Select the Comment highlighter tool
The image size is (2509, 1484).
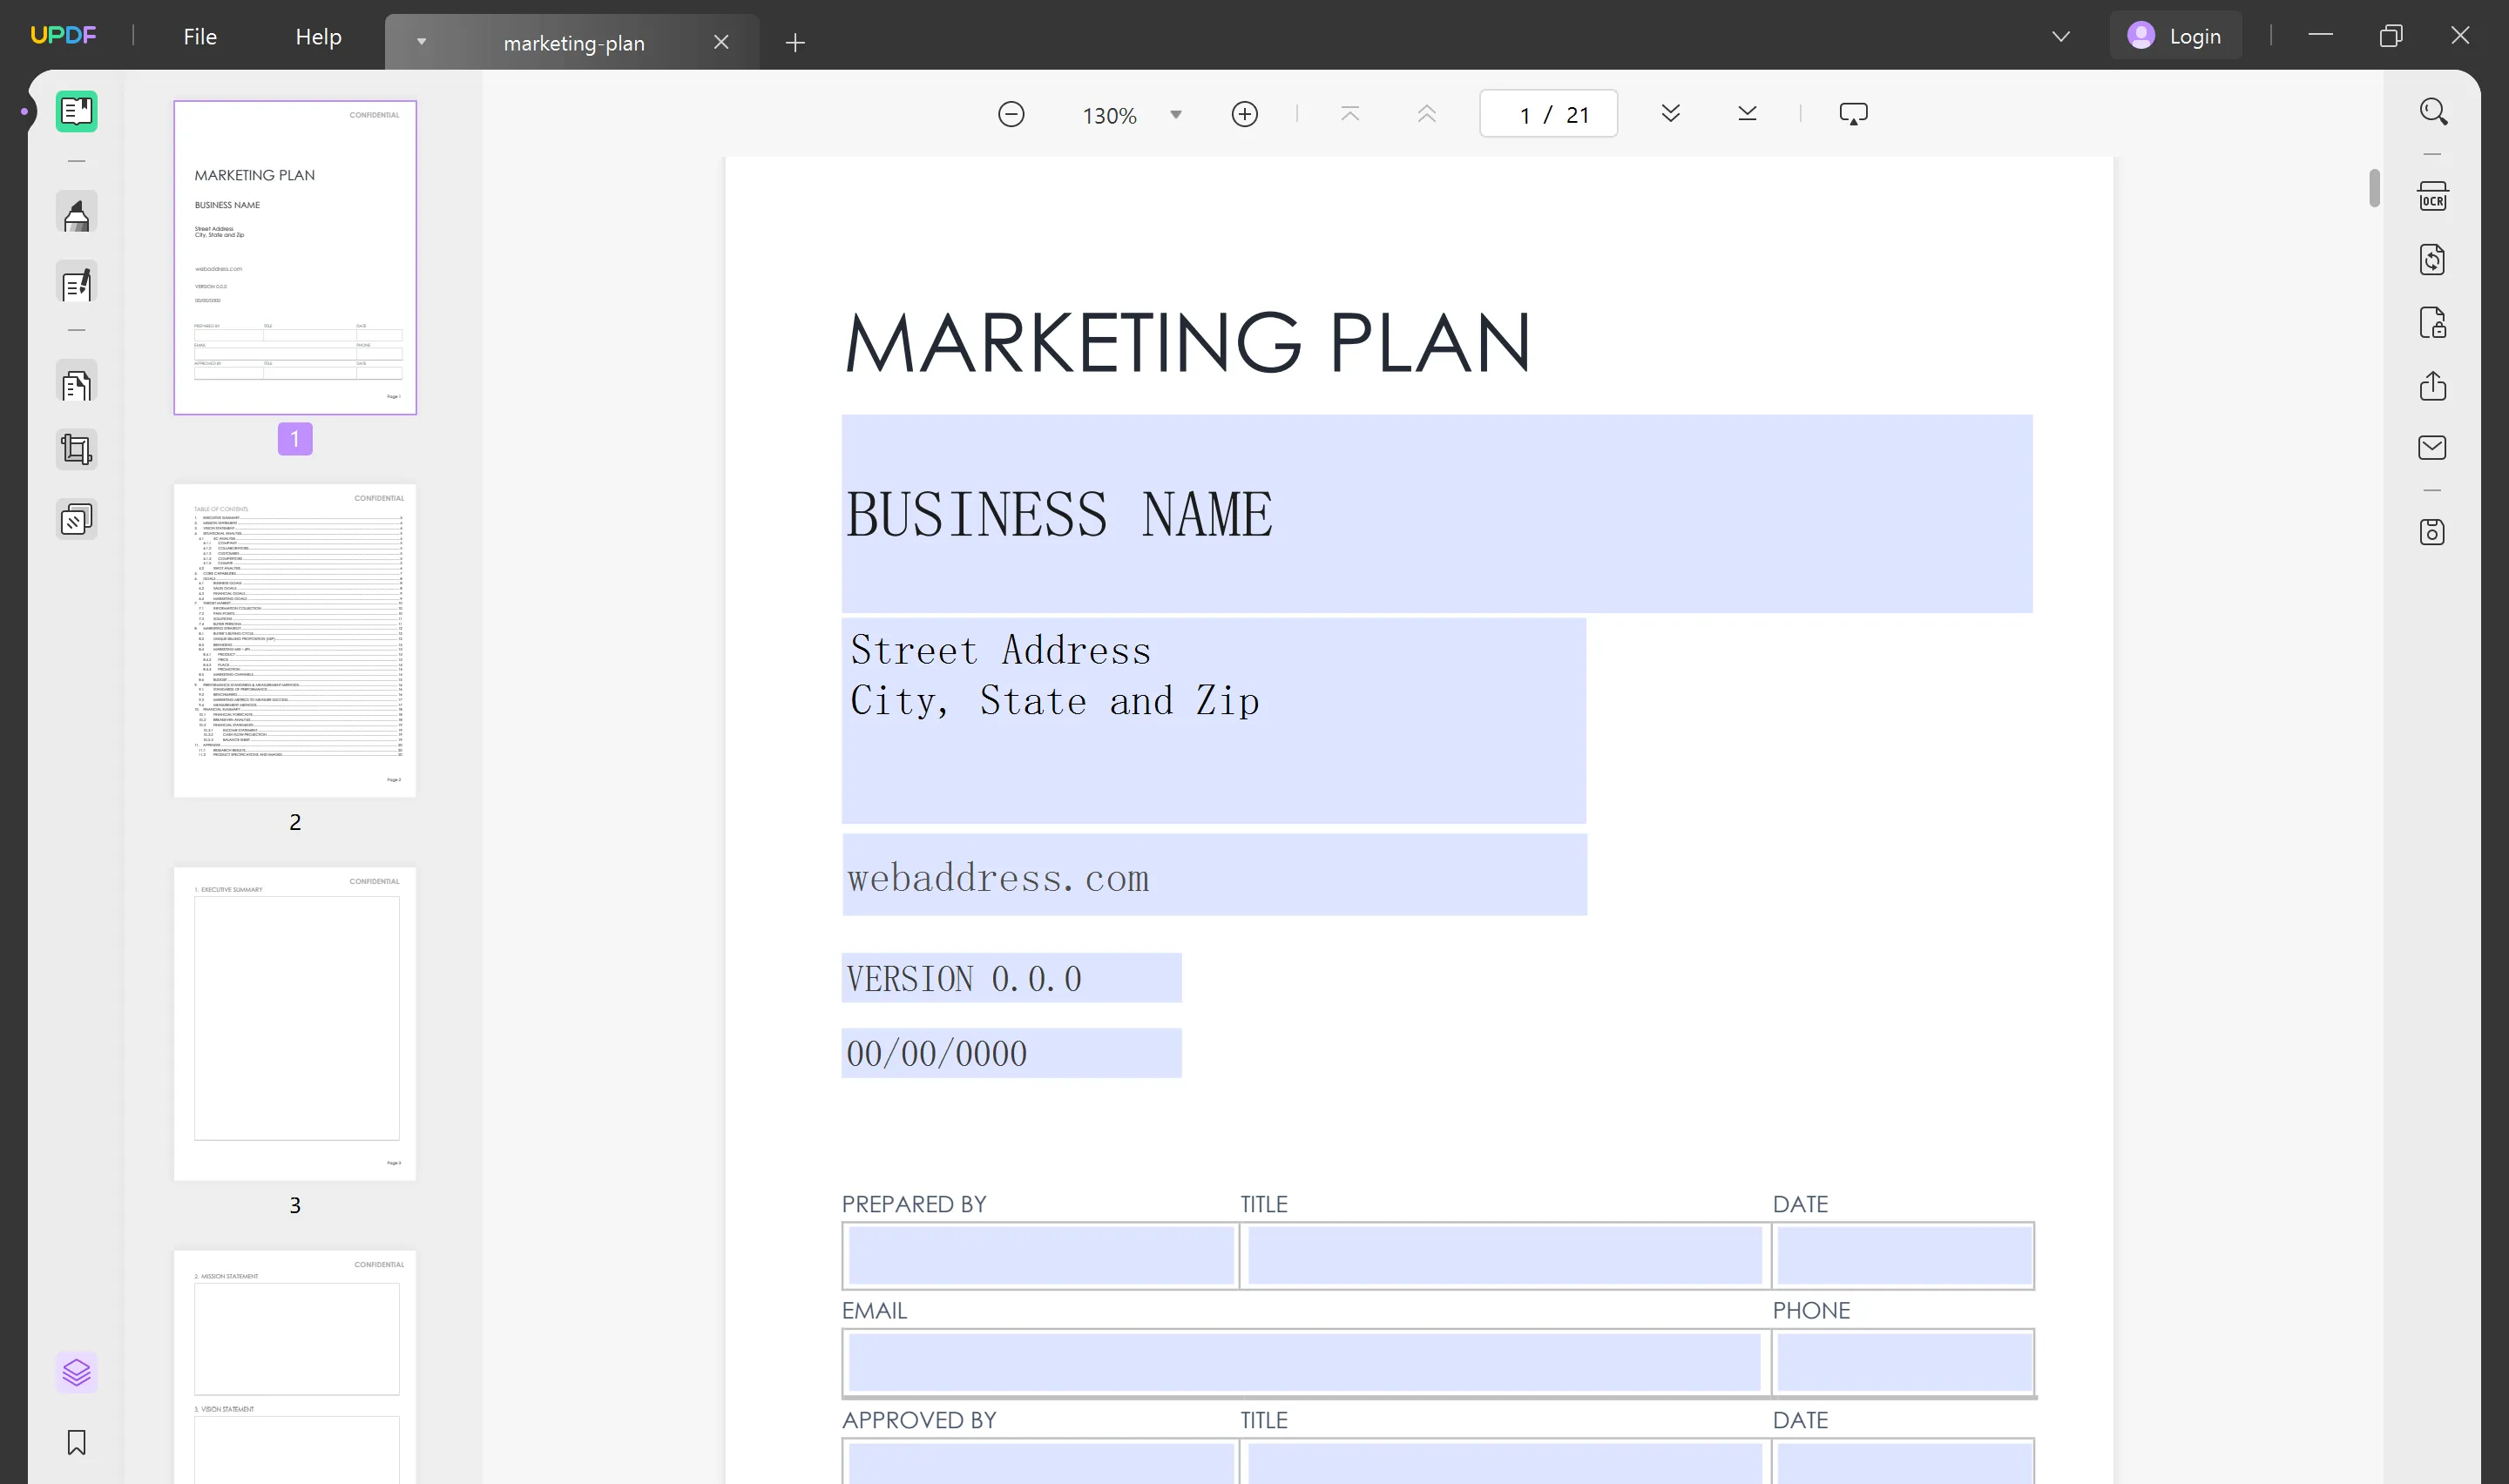[76, 214]
